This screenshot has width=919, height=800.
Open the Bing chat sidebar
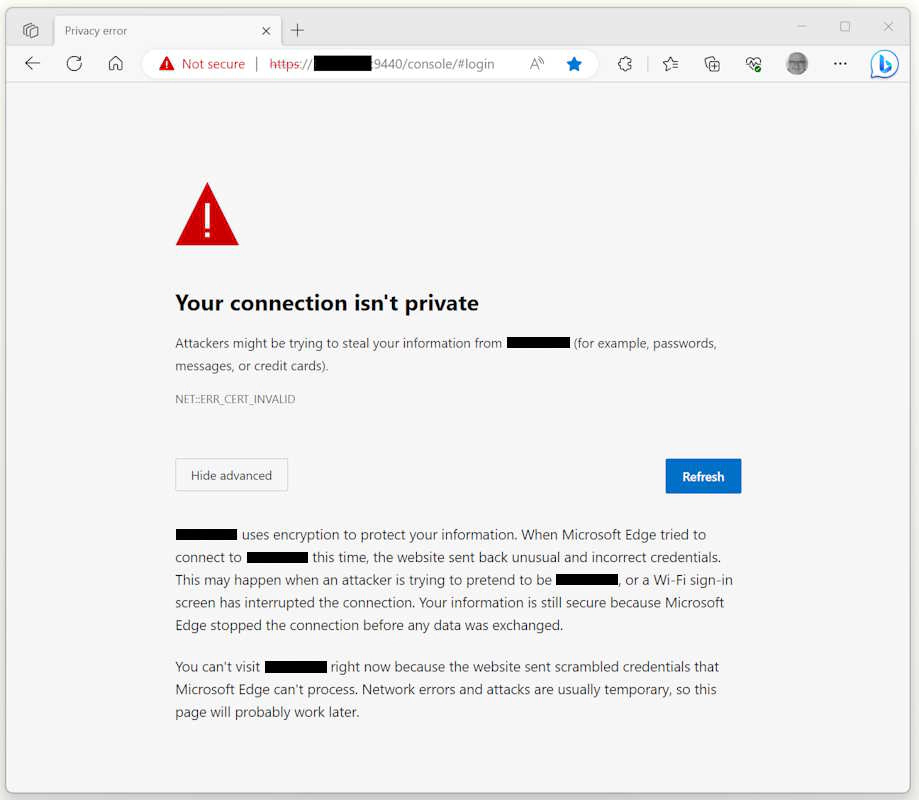click(x=884, y=64)
